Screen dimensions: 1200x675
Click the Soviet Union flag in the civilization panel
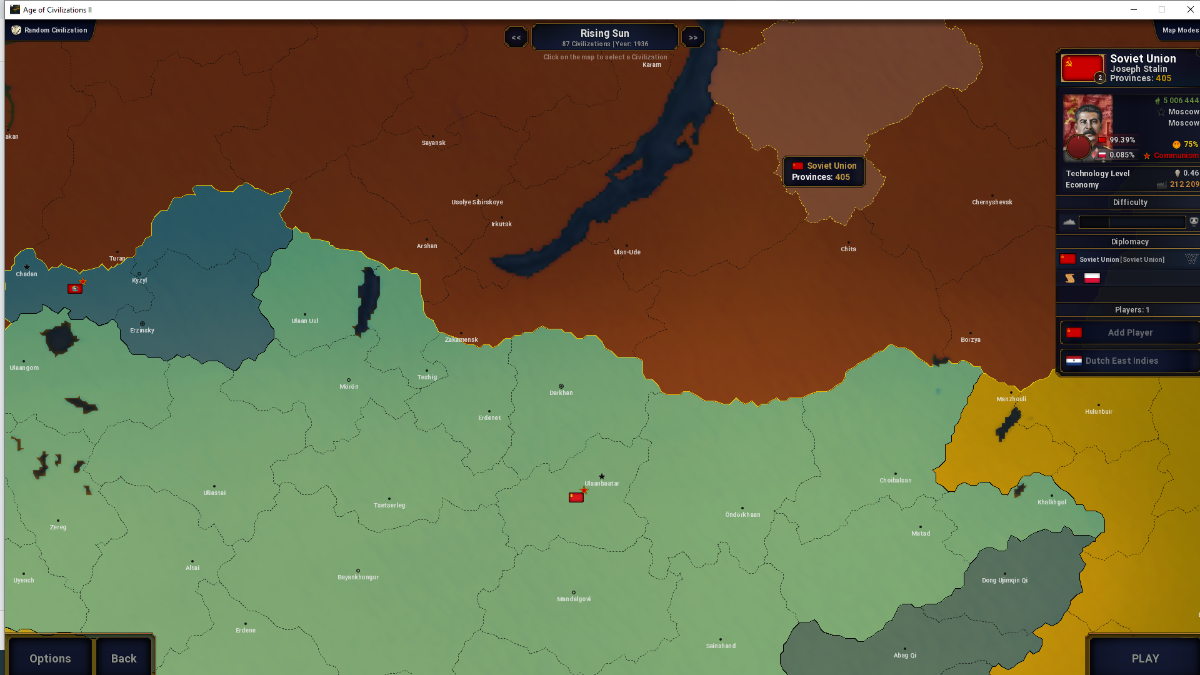tap(1082, 68)
